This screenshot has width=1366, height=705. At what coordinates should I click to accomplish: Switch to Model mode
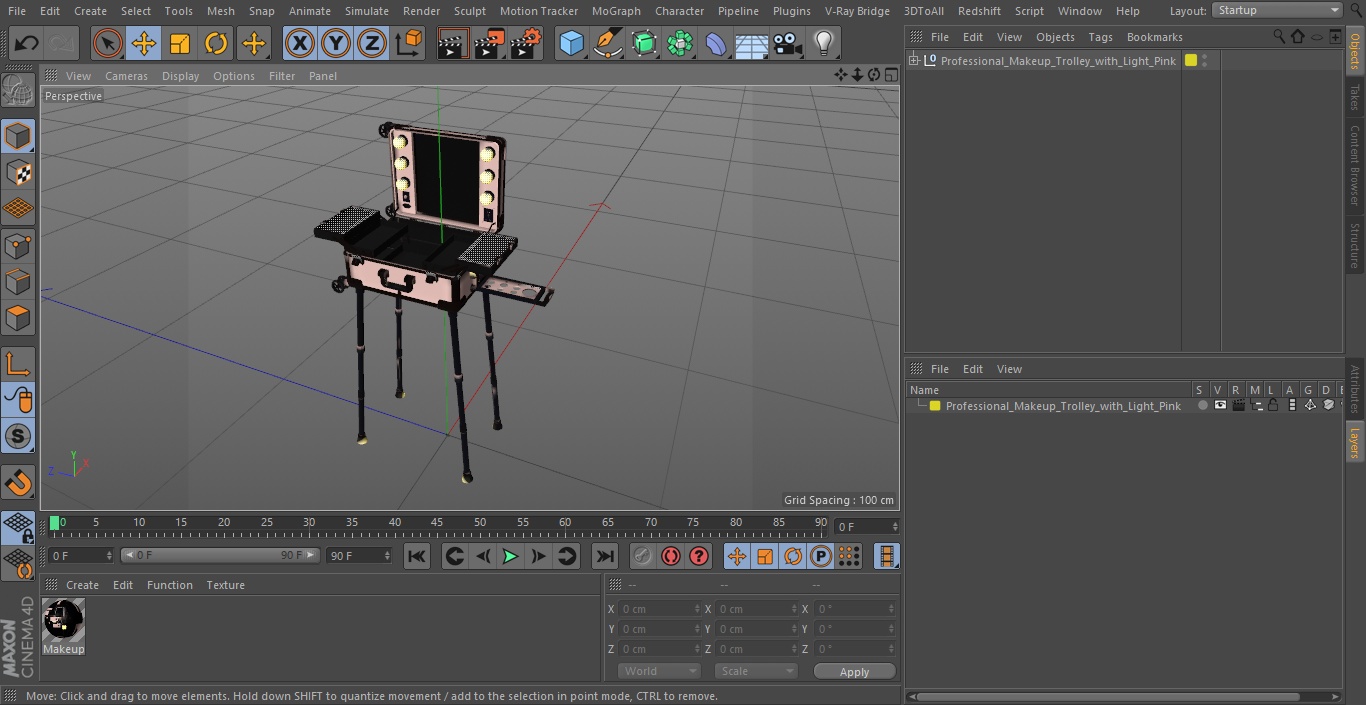(18, 136)
